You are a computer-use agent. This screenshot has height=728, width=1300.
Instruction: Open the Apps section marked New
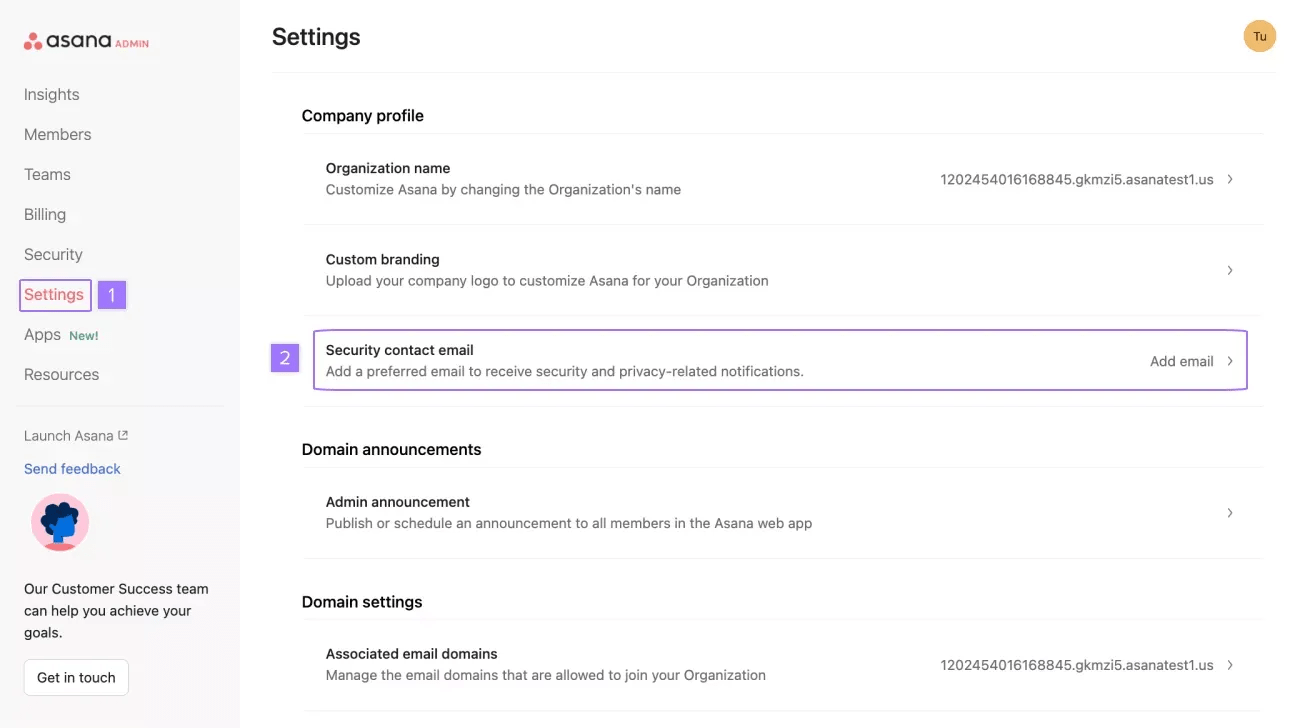pos(43,334)
